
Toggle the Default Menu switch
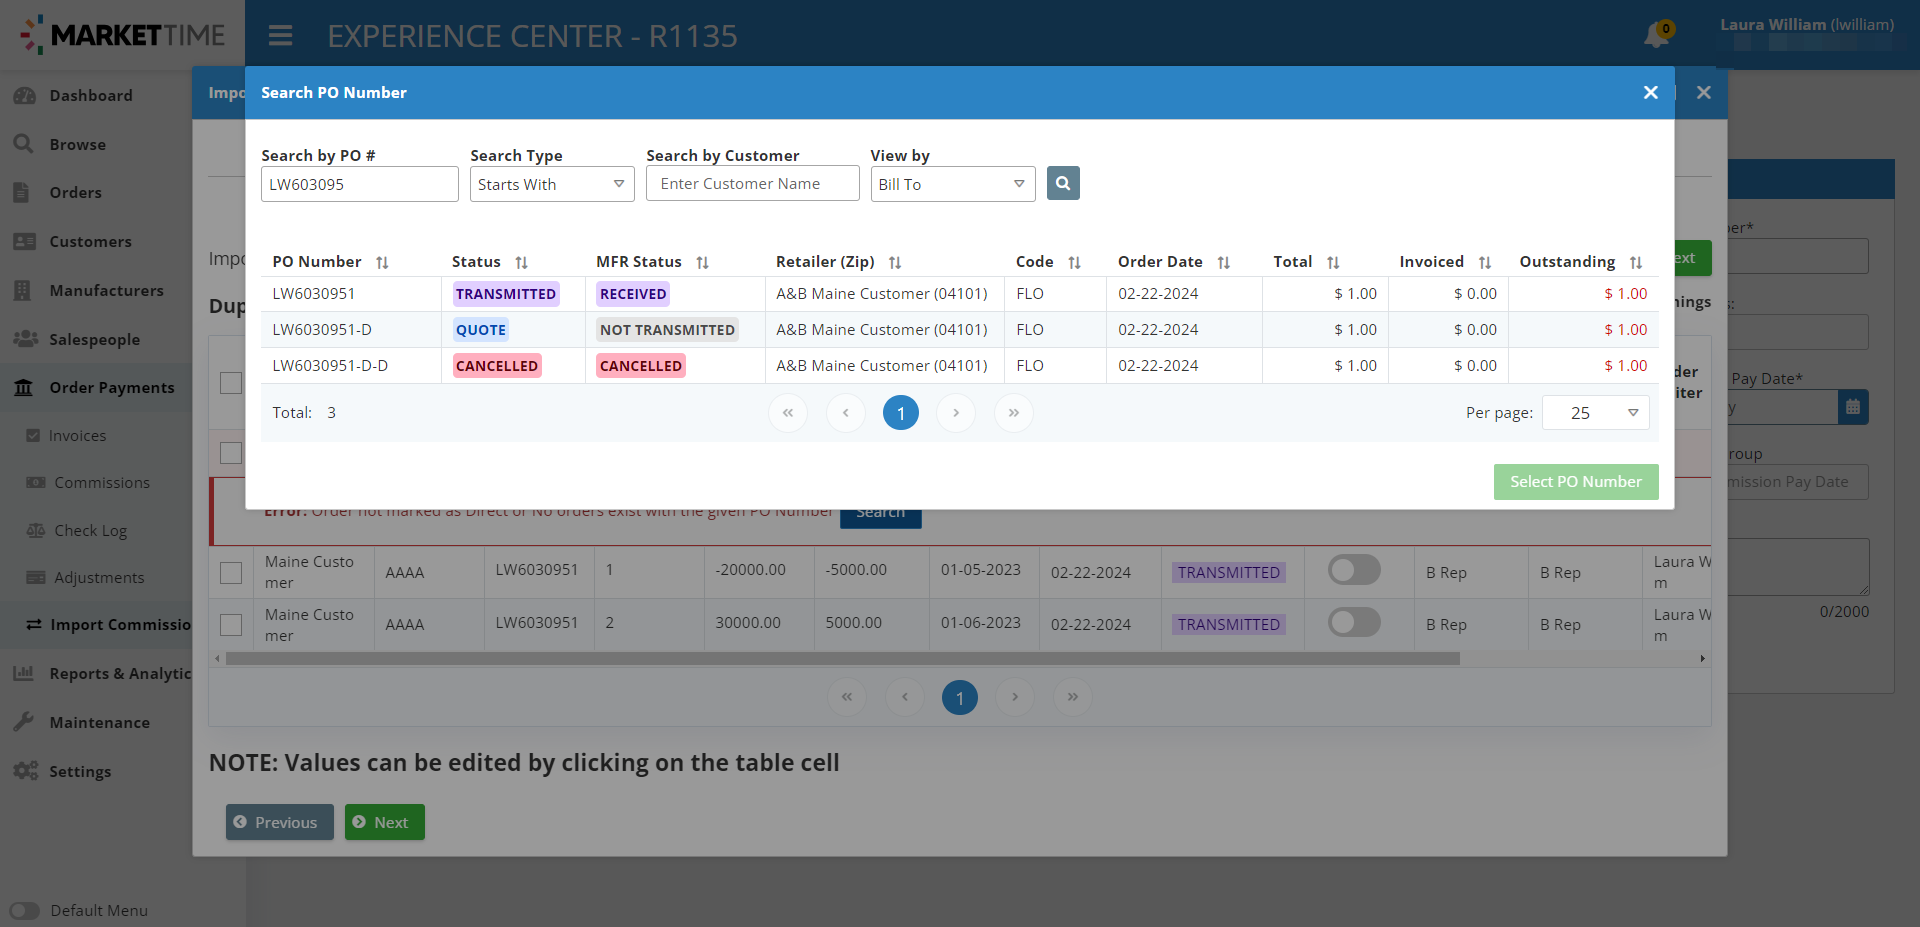click(x=25, y=910)
